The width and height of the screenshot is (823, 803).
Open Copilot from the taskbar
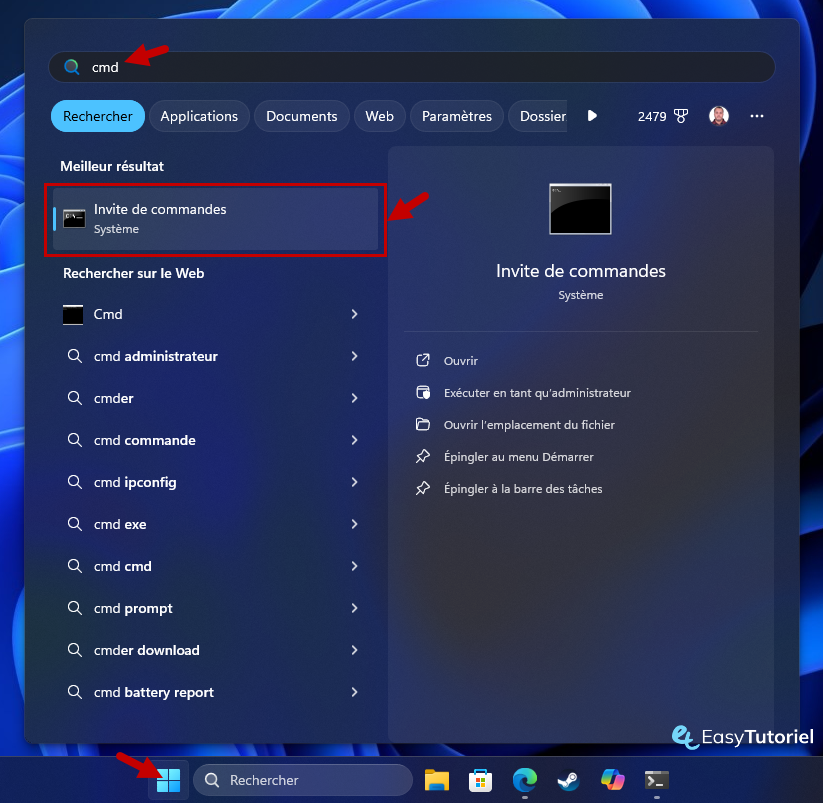click(611, 780)
